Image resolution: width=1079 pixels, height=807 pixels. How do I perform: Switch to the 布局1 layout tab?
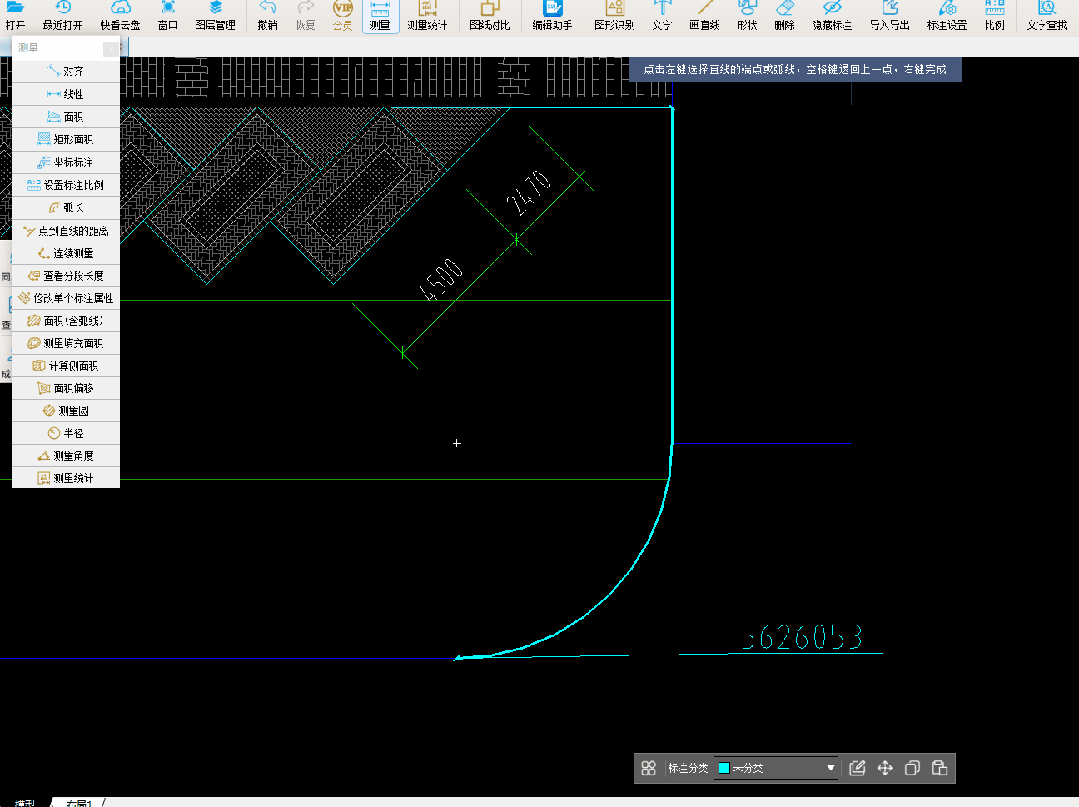80,802
